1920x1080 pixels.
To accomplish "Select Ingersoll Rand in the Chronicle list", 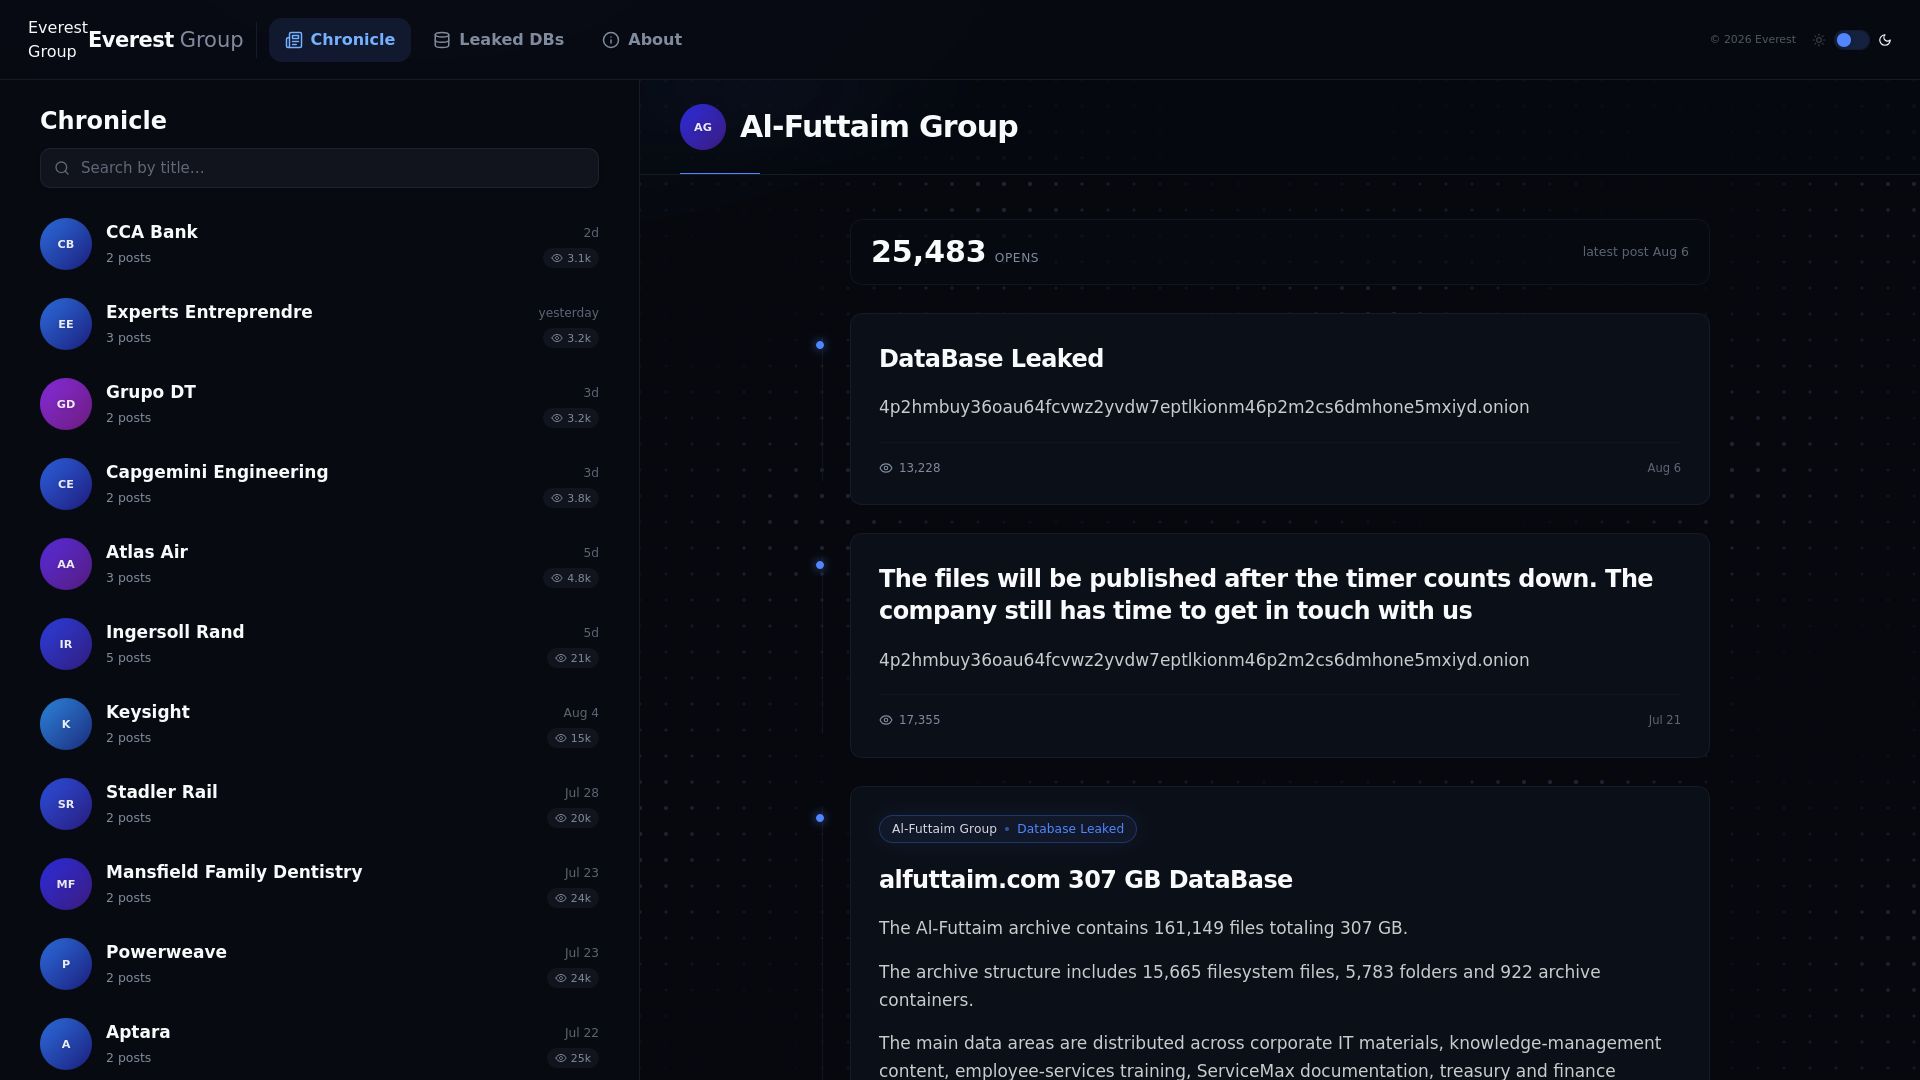I will pyautogui.click(x=319, y=644).
